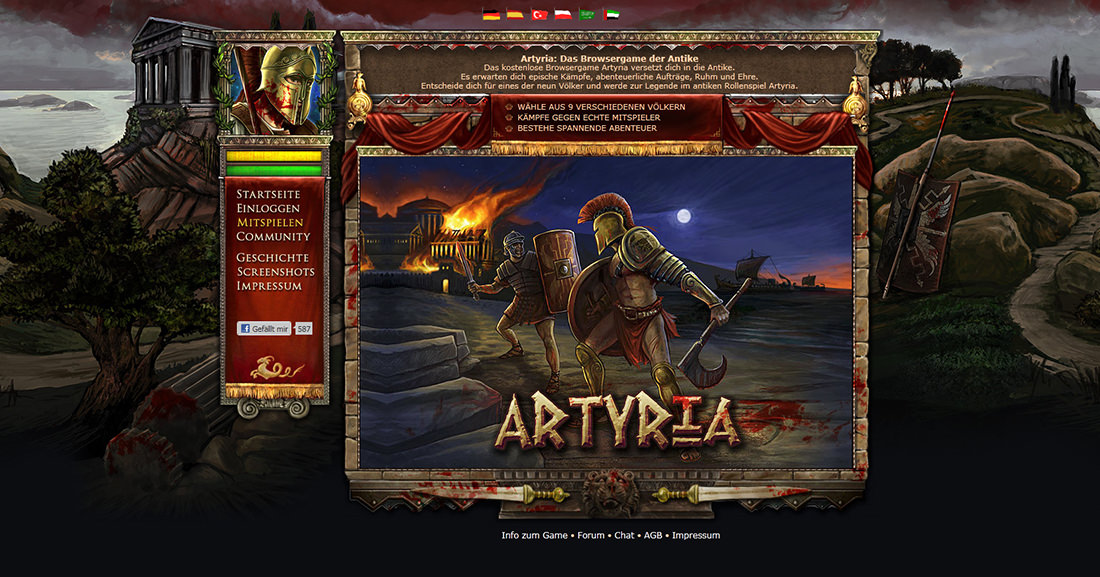
Task: Click the Polish flag icon
Action: pos(563,14)
